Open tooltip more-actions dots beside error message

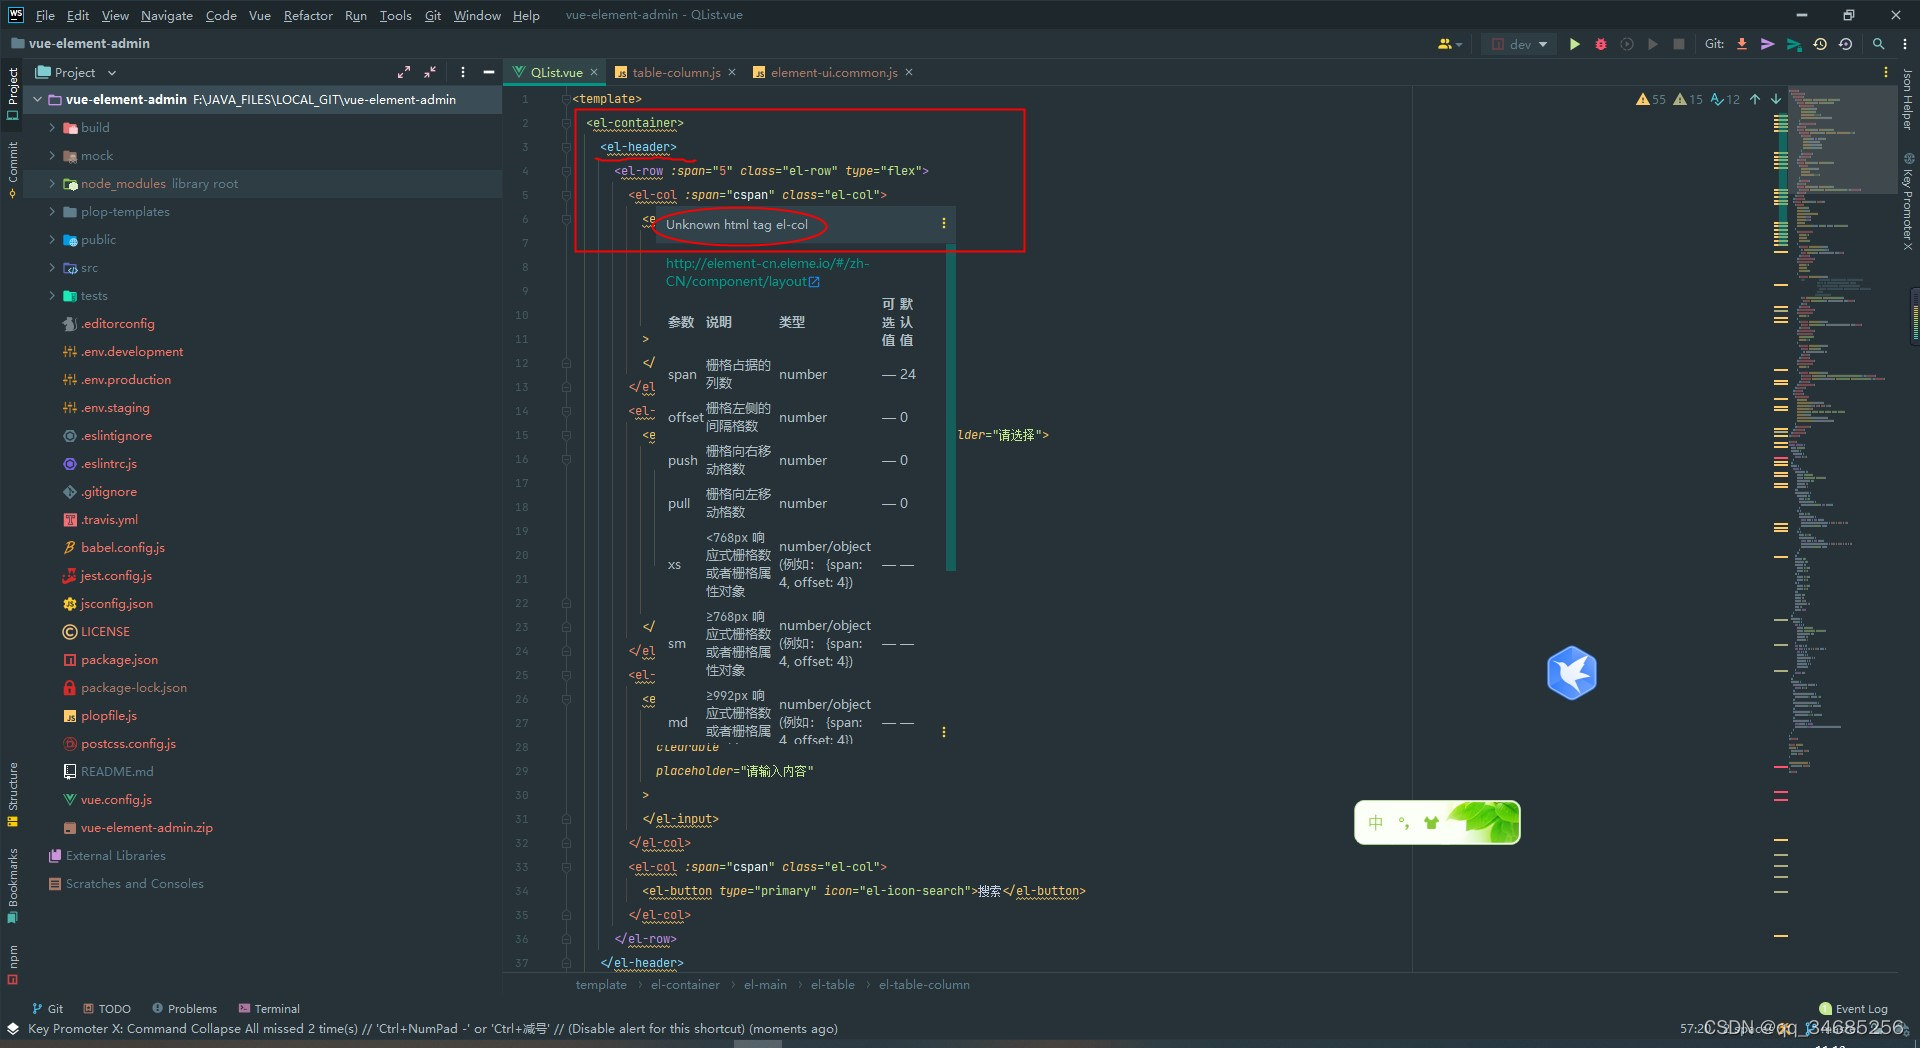pyautogui.click(x=943, y=224)
